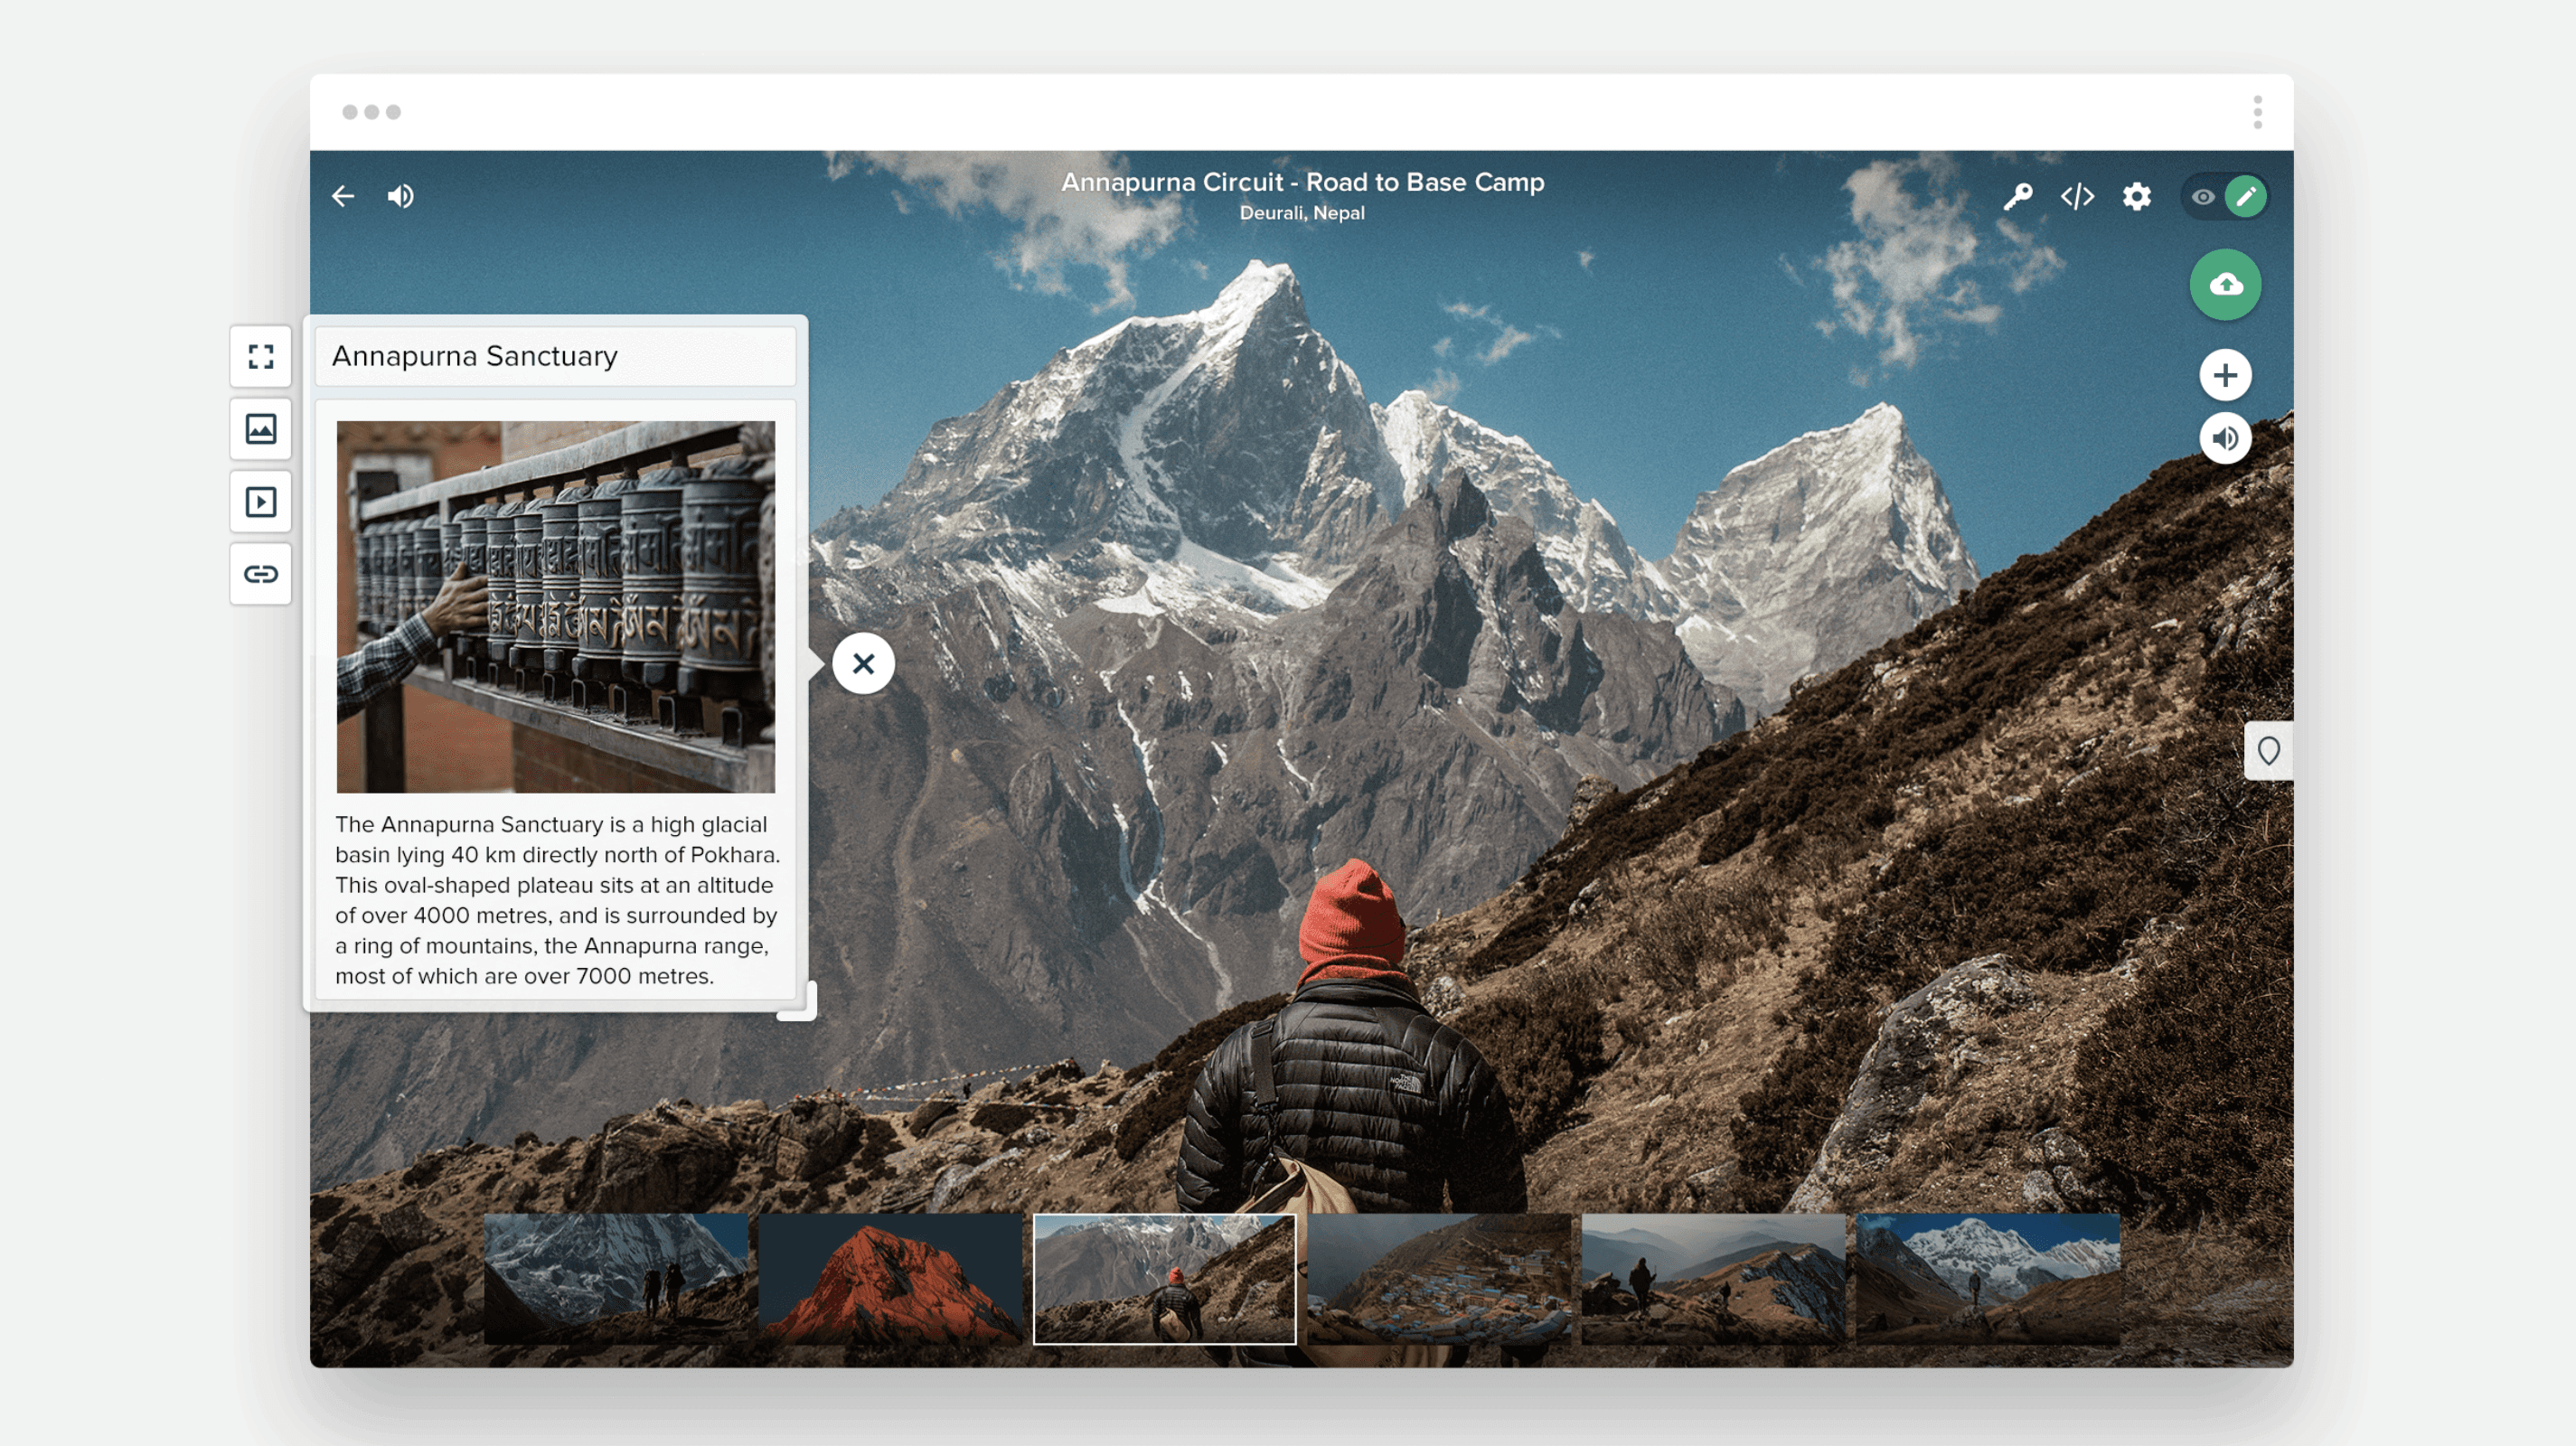Open the browser three-dot menu

click(2257, 112)
